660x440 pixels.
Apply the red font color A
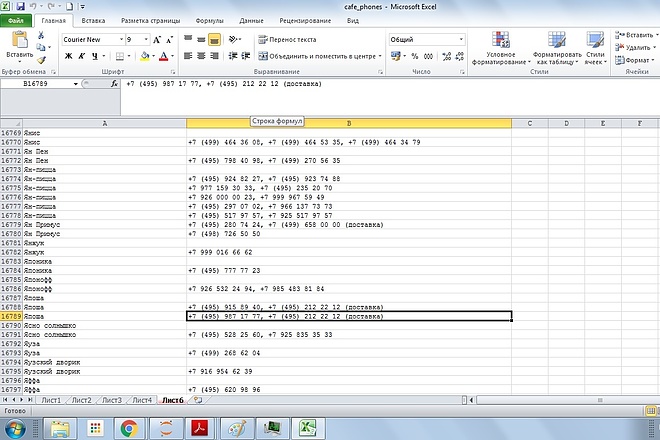click(164, 56)
